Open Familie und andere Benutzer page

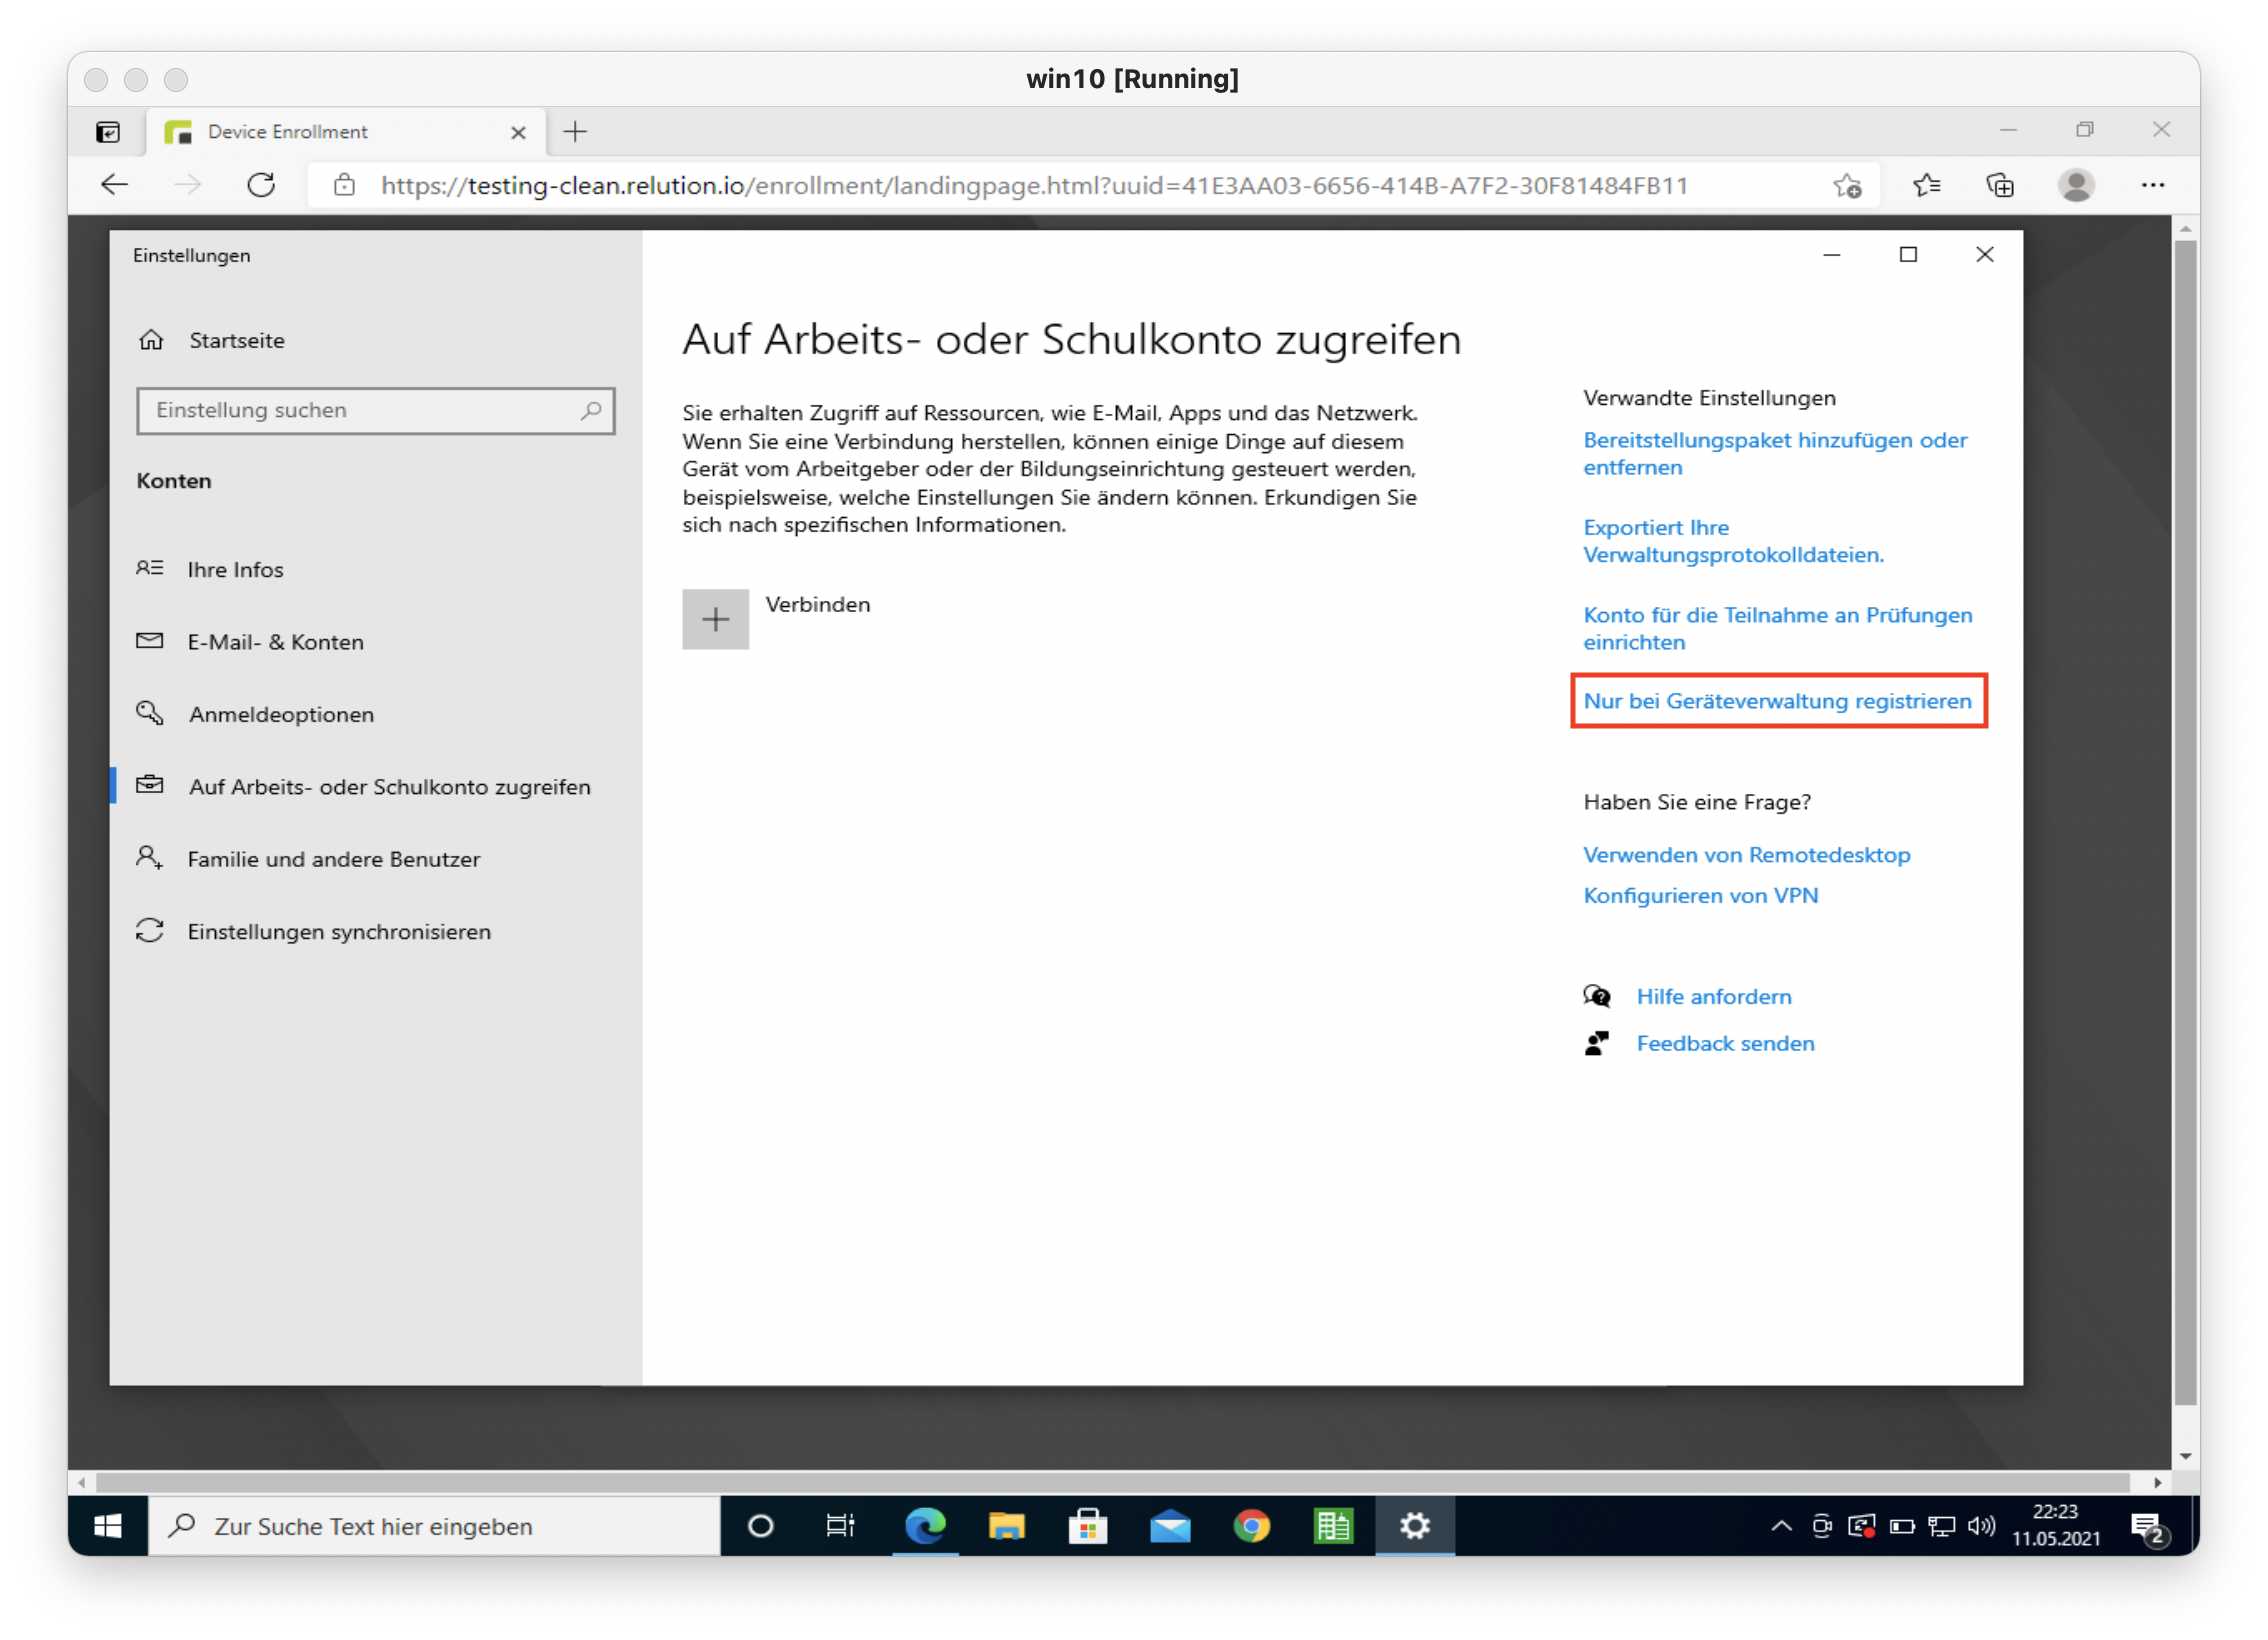click(334, 859)
